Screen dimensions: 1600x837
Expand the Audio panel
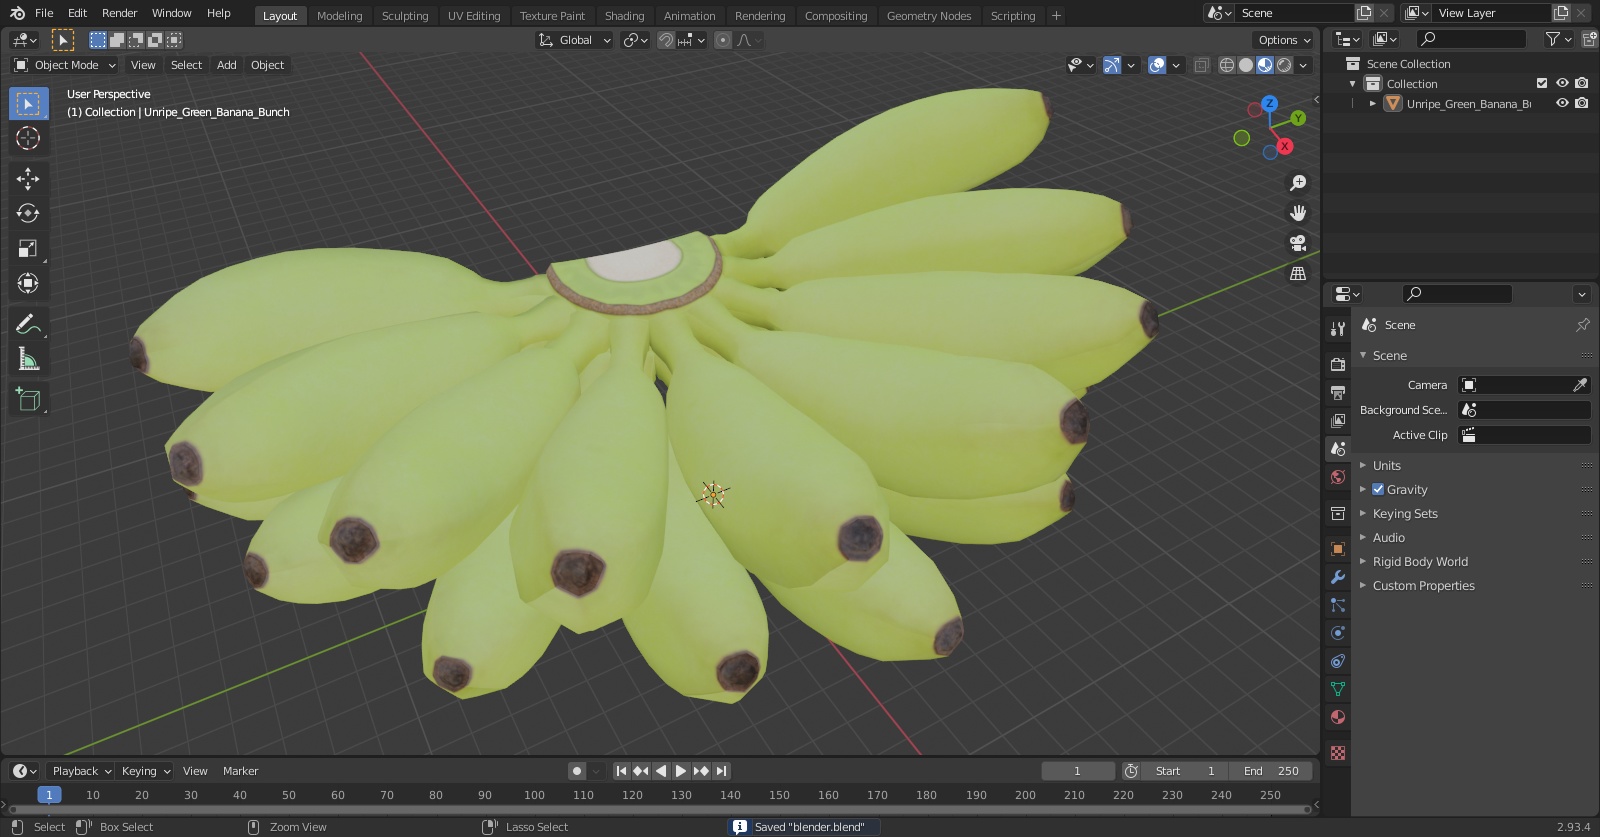click(x=1388, y=538)
